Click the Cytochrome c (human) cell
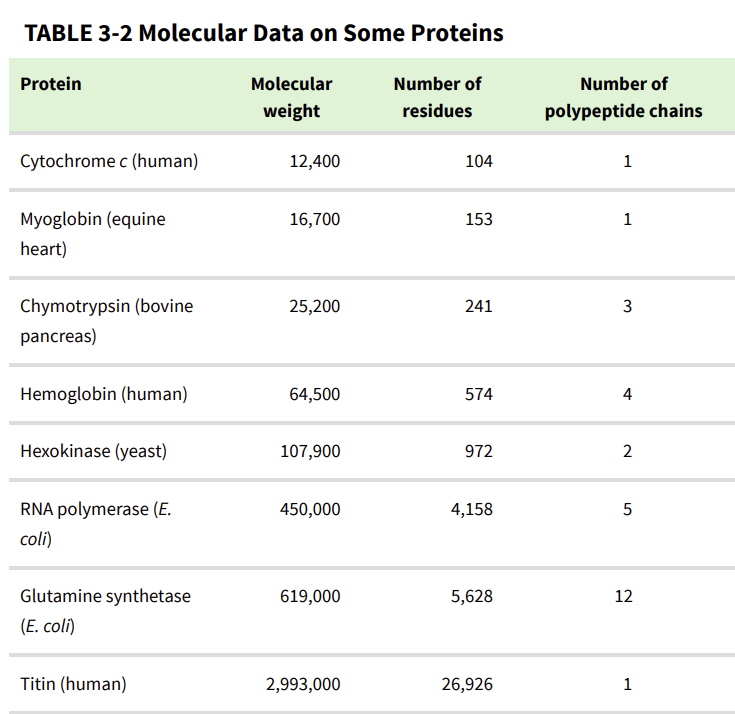Screen dimensions: 735x714 coord(109,161)
